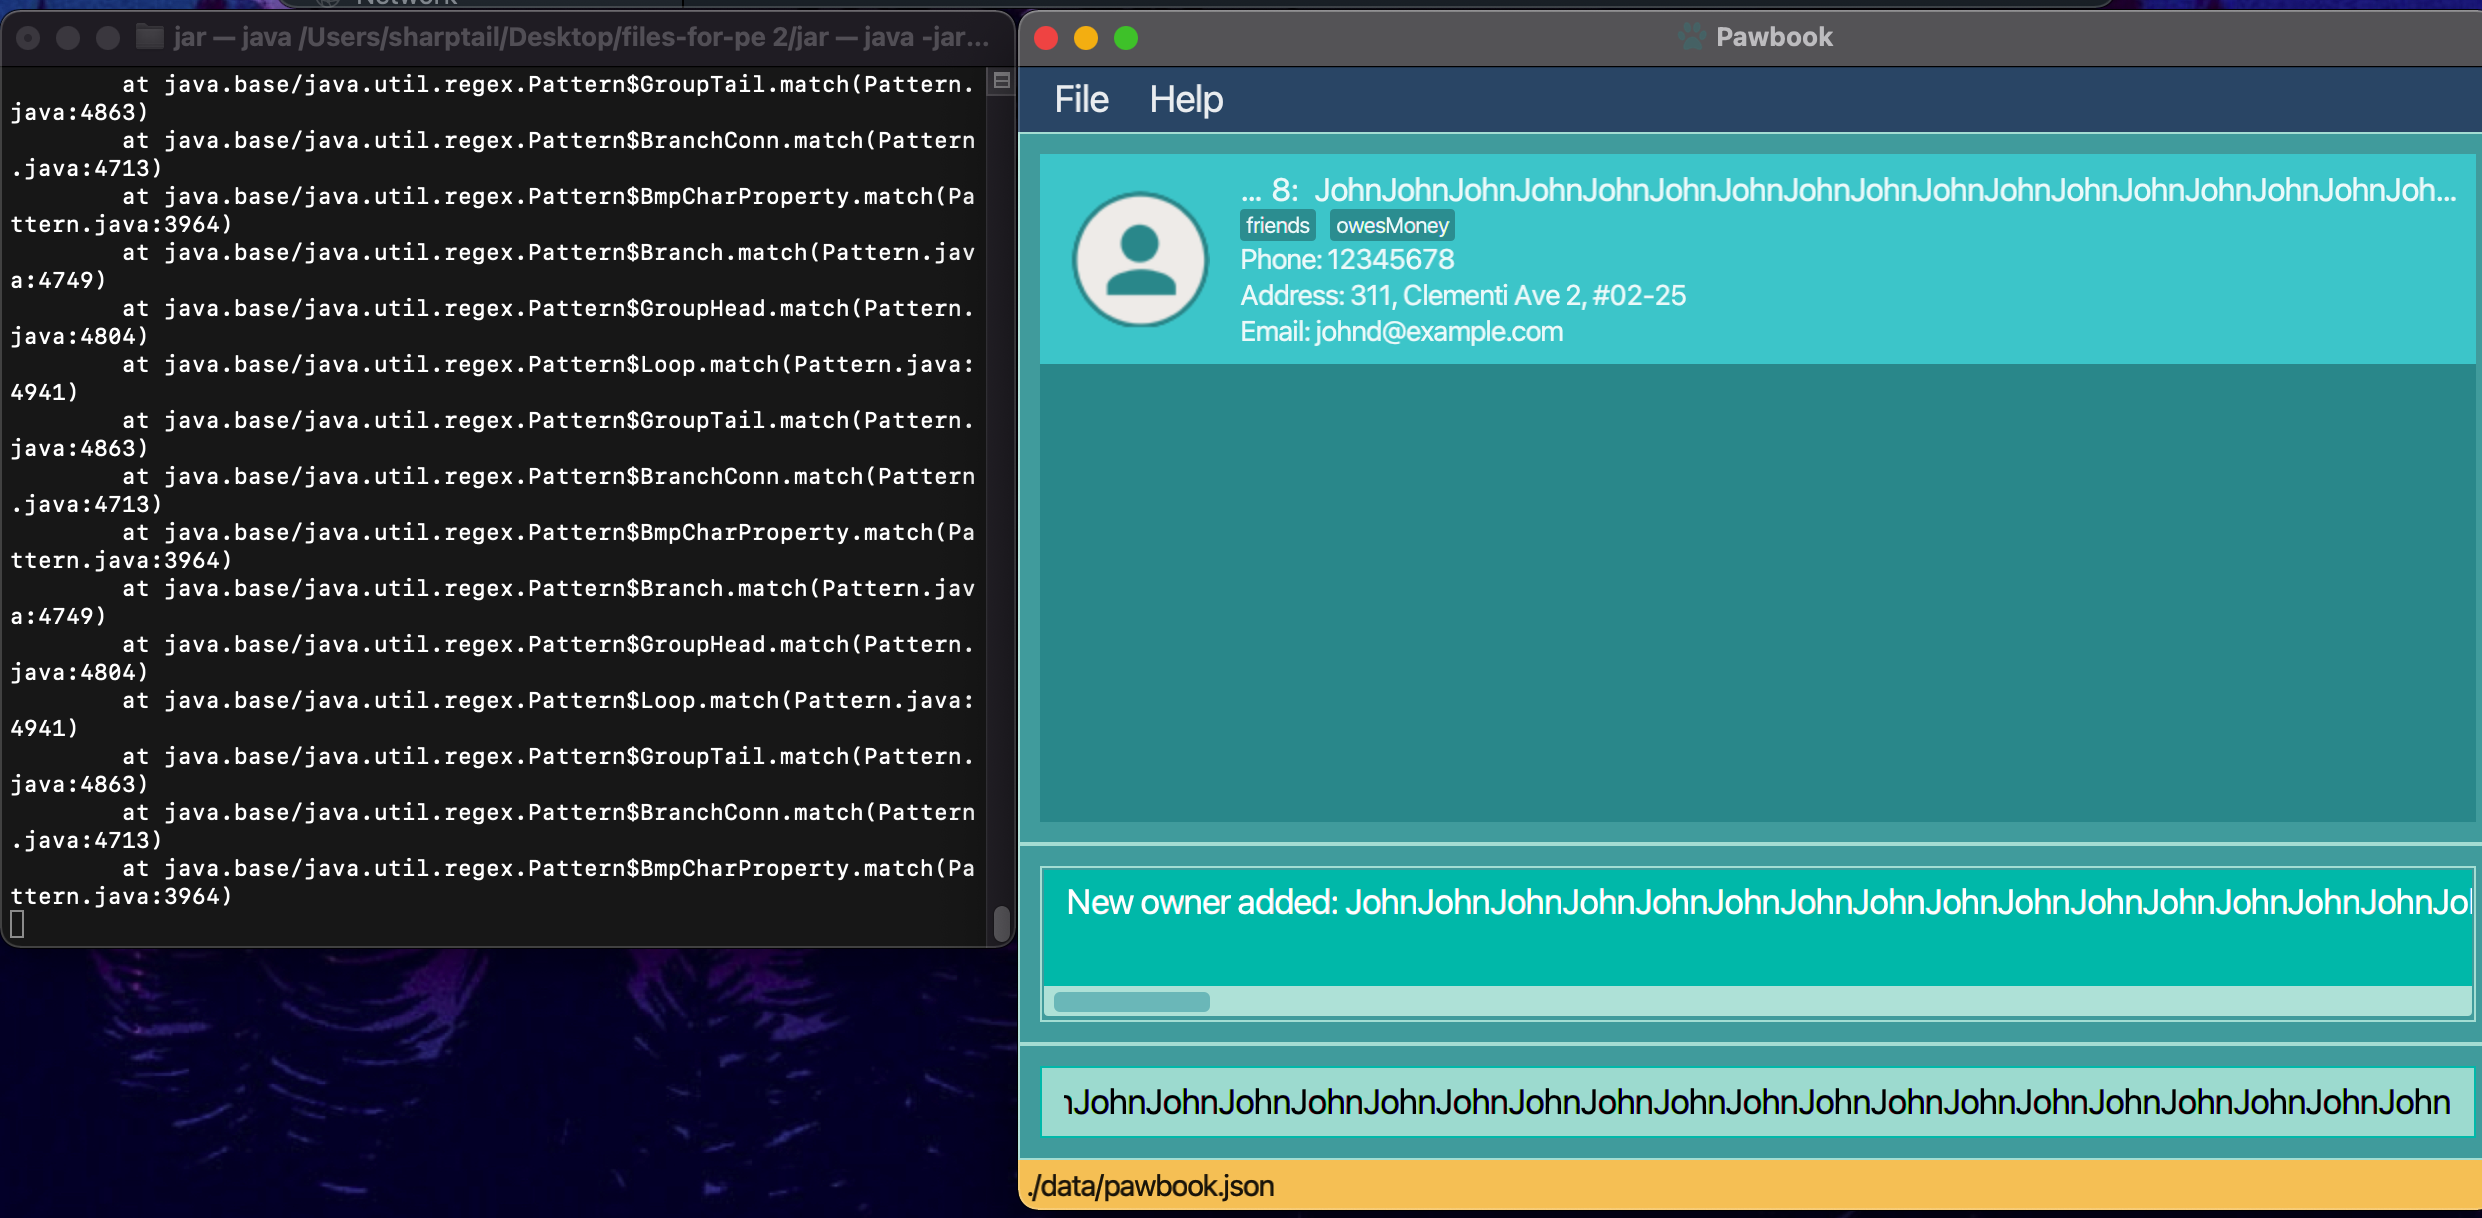Image resolution: width=2482 pixels, height=1218 pixels.
Task: Click the Email johnd@example.com text
Action: 1401,332
